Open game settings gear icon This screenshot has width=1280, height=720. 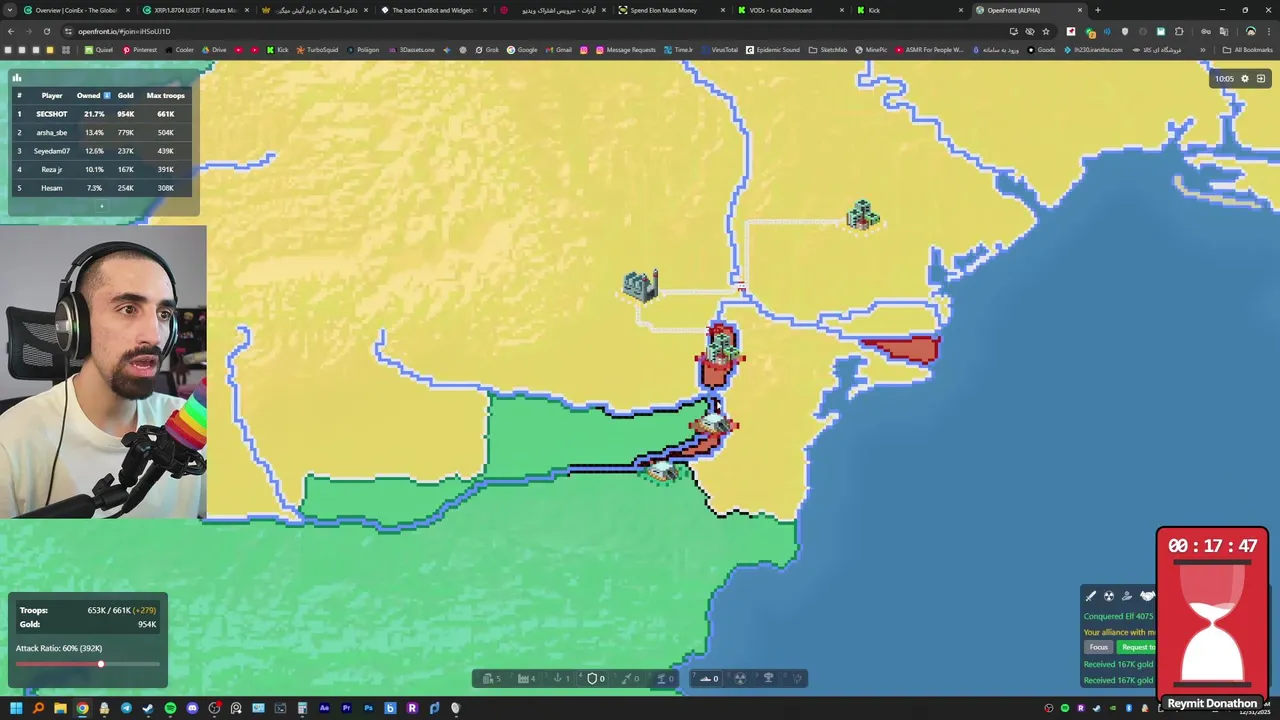click(x=1245, y=78)
